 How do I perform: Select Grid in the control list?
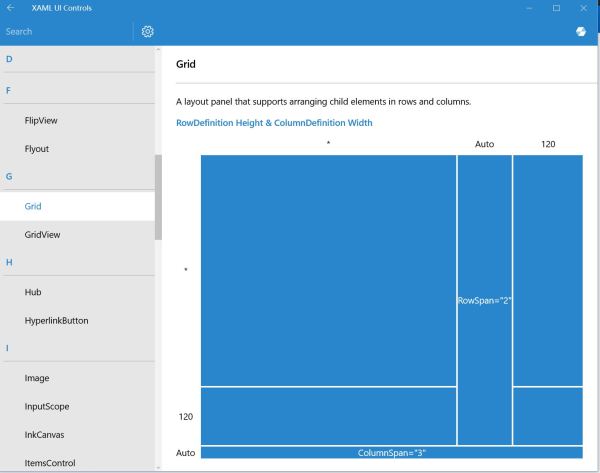pyautogui.click(x=77, y=206)
